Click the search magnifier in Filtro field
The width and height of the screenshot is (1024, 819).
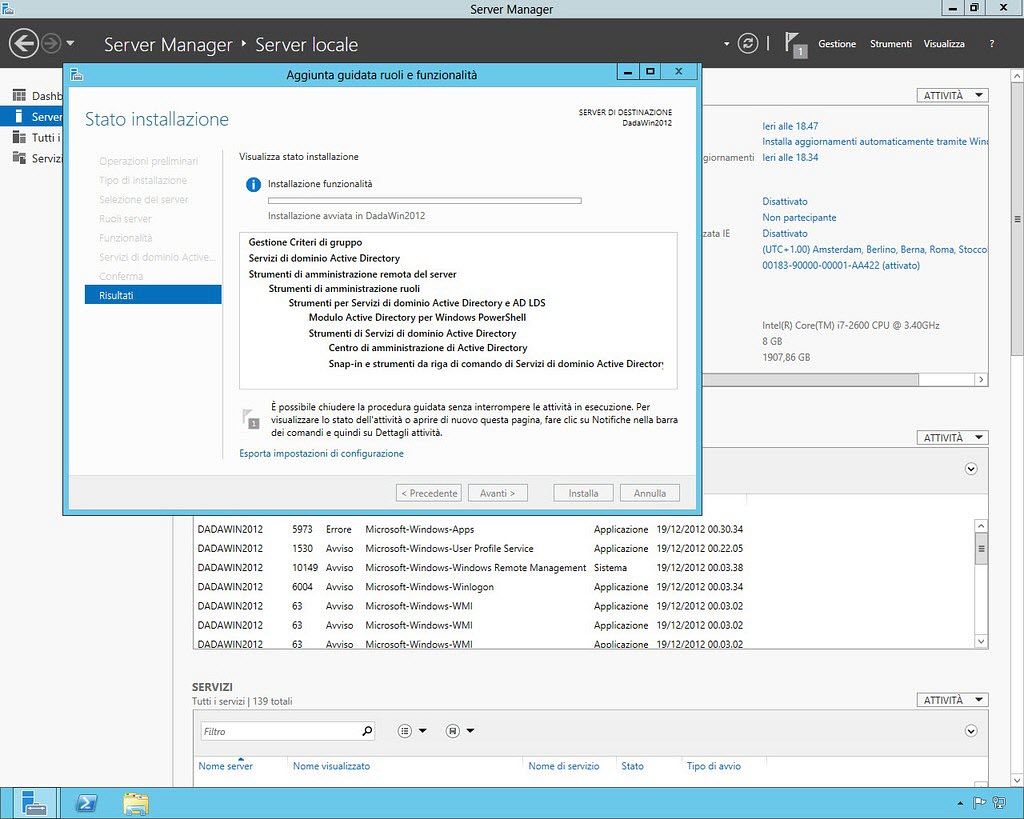367,731
